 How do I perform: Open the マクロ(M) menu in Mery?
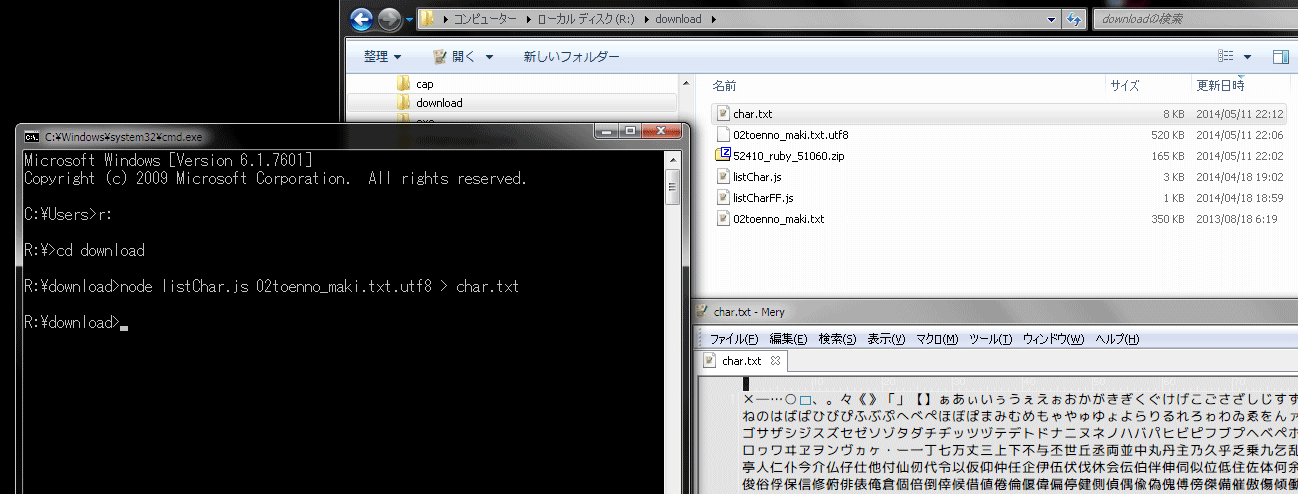pos(939,339)
